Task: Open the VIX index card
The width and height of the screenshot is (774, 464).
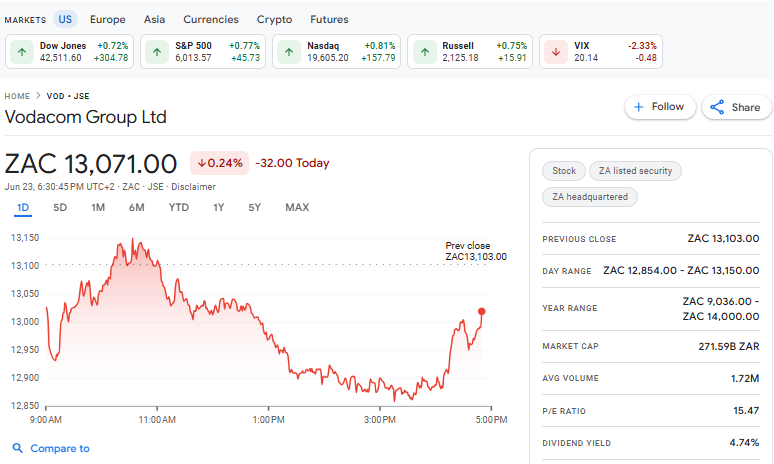Action: click(601, 51)
